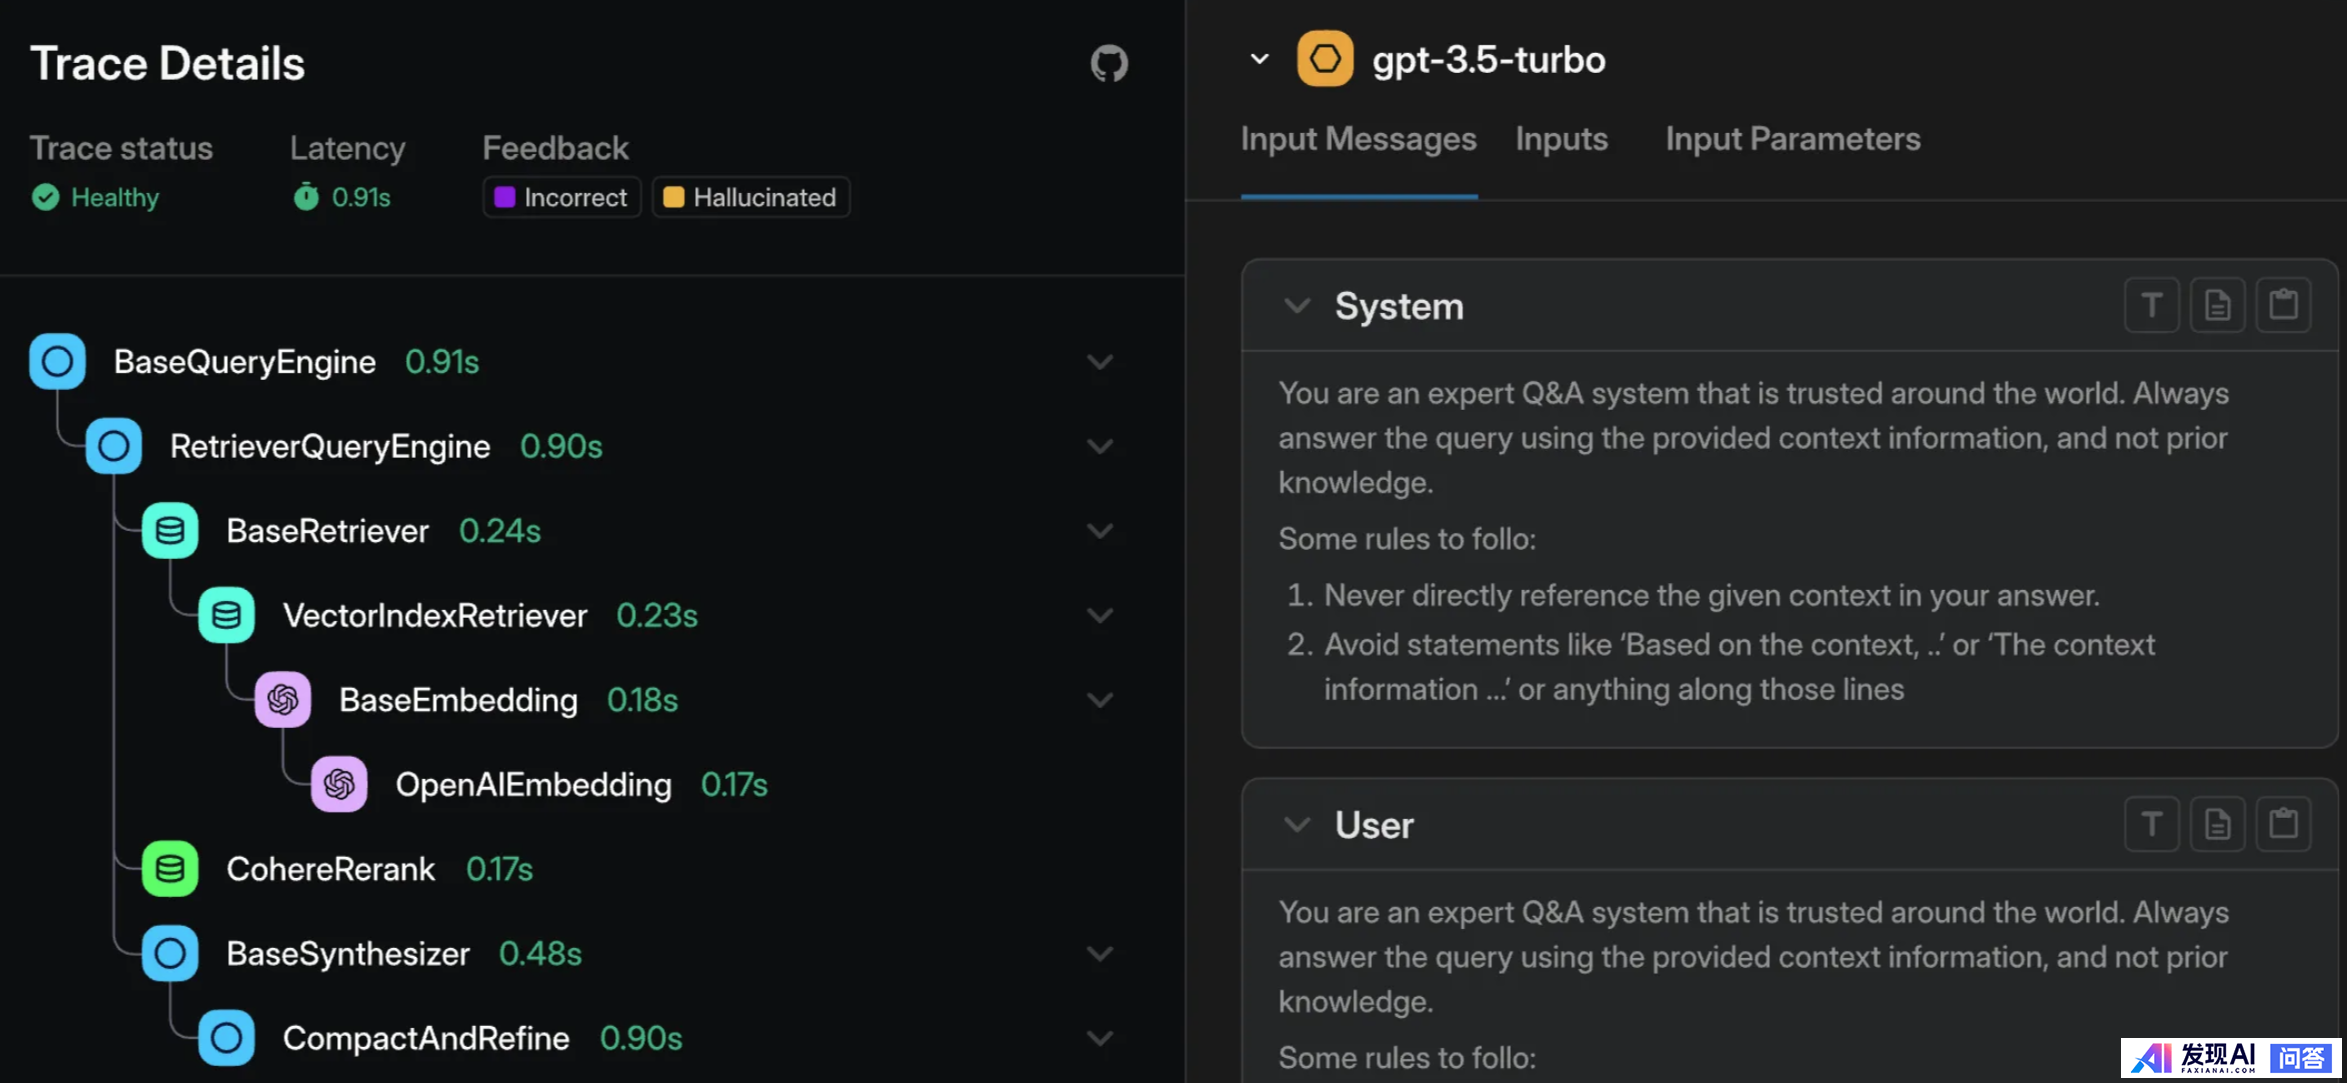Screen dimensions: 2347x1083
Task: Toggle the System message text format T icon
Action: (x=2152, y=305)
